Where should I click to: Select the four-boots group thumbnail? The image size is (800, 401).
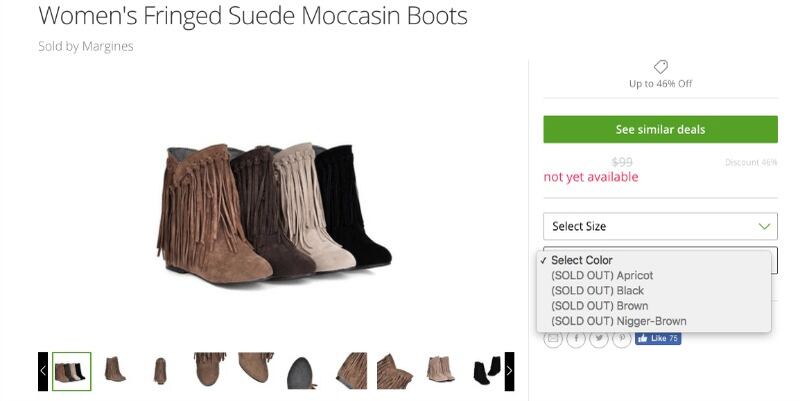click(71, 371)
